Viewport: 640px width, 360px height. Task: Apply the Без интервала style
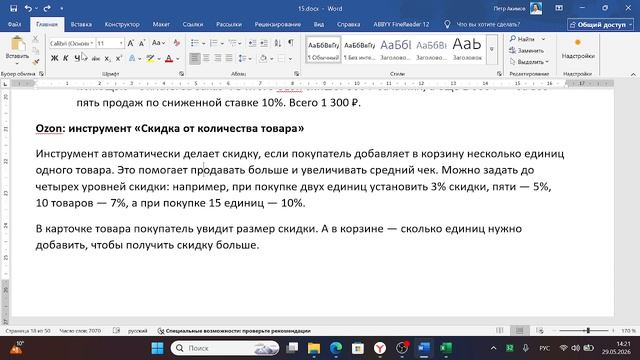359,49
